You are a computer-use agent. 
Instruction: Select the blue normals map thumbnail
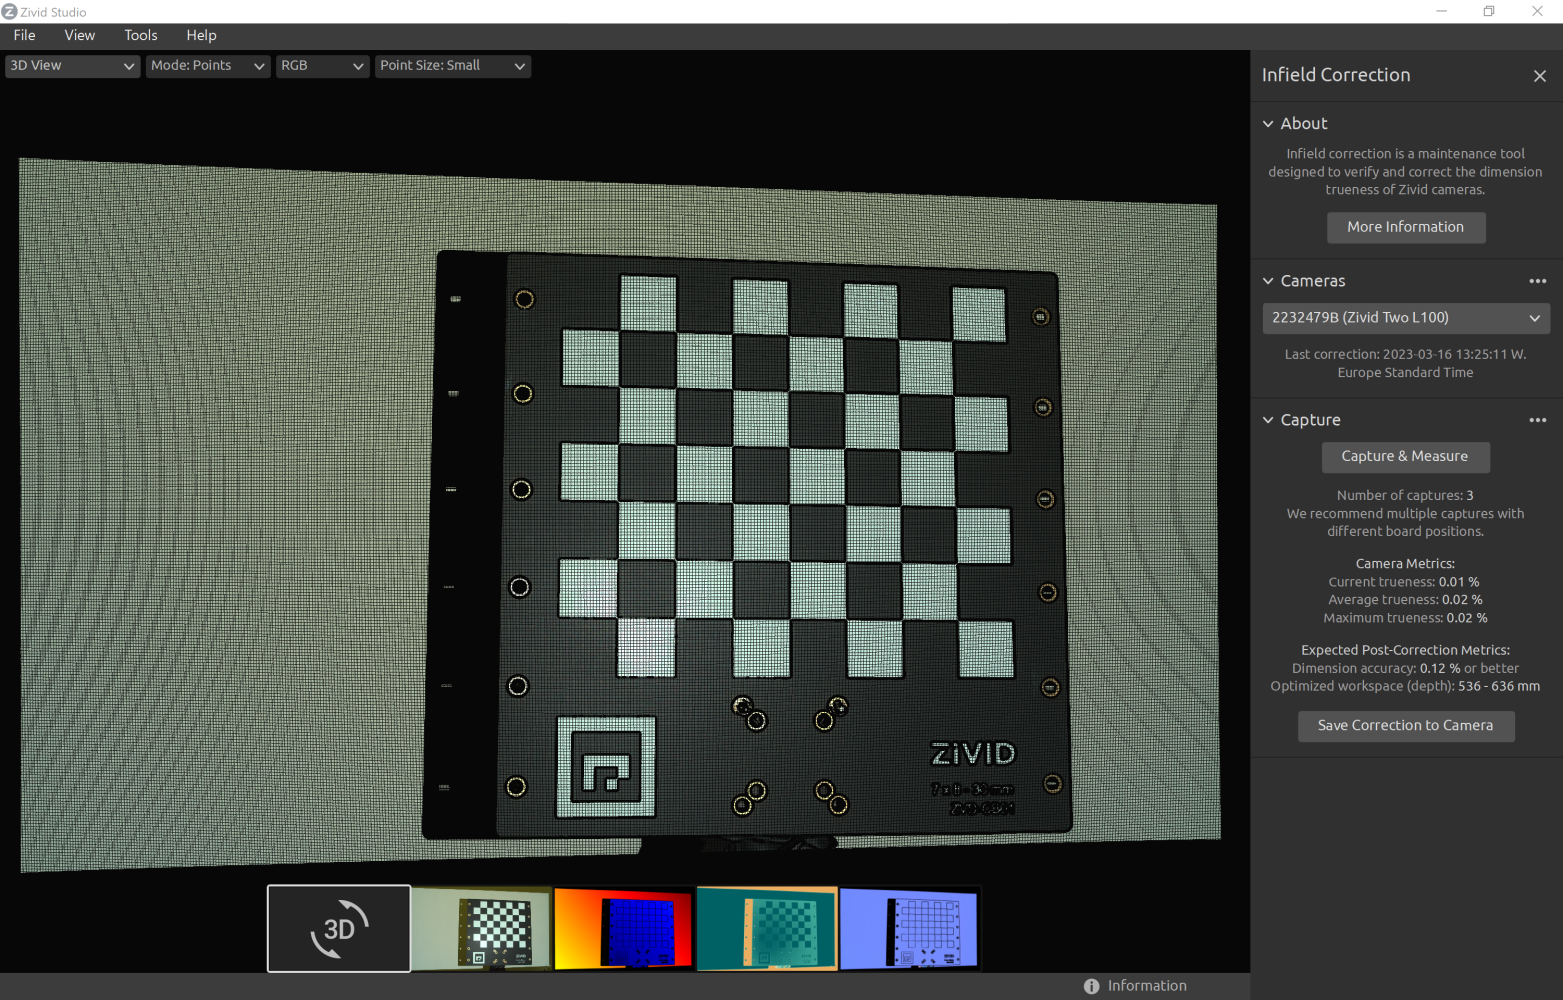tap(910, 928)
